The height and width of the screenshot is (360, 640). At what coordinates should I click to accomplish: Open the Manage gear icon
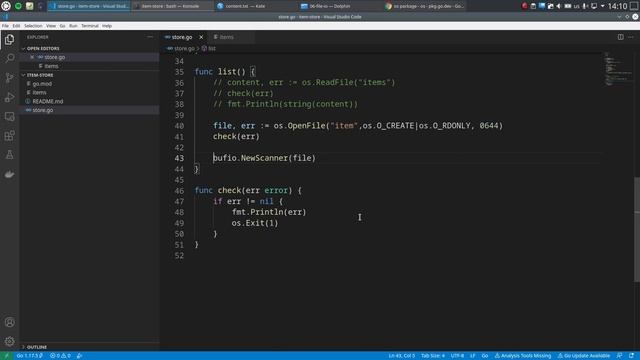(9, 341)
